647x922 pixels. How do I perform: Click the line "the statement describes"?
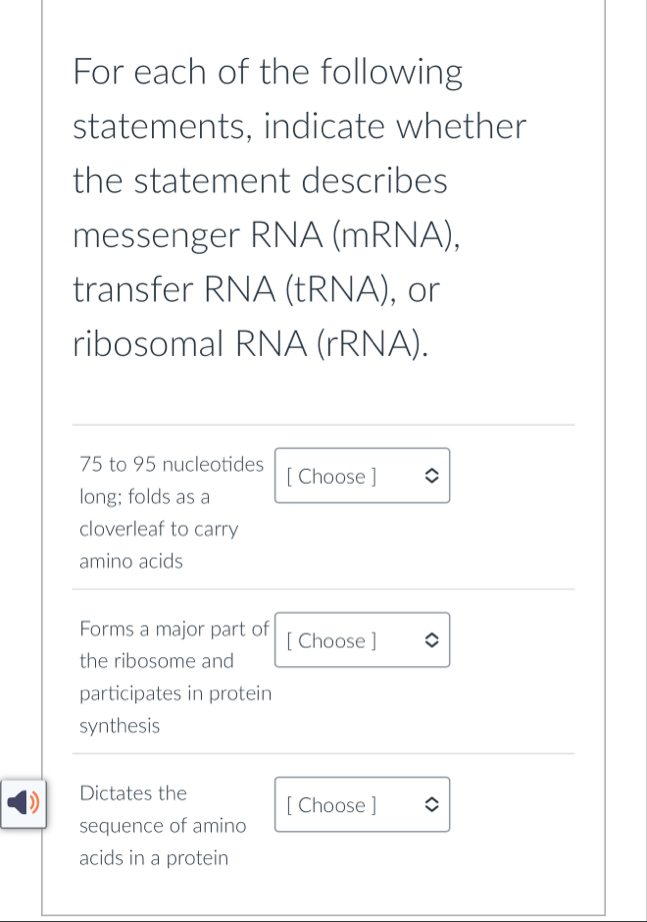[x=260, y=181]
